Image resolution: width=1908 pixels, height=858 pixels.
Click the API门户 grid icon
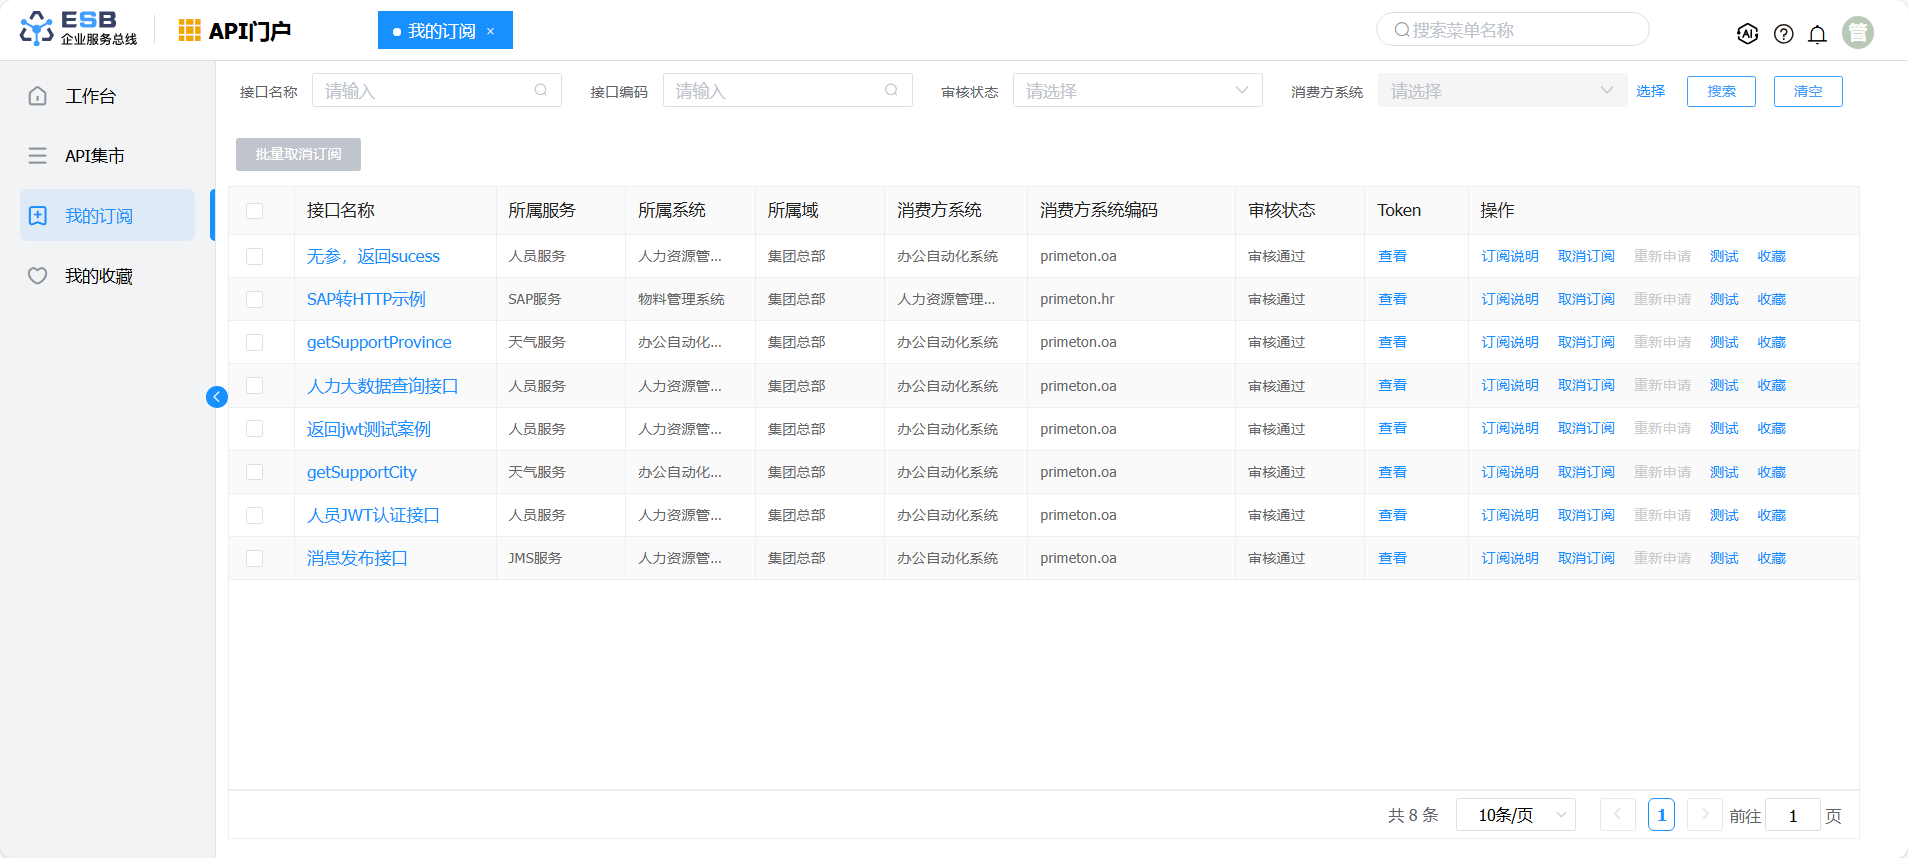tap(189, 31)
